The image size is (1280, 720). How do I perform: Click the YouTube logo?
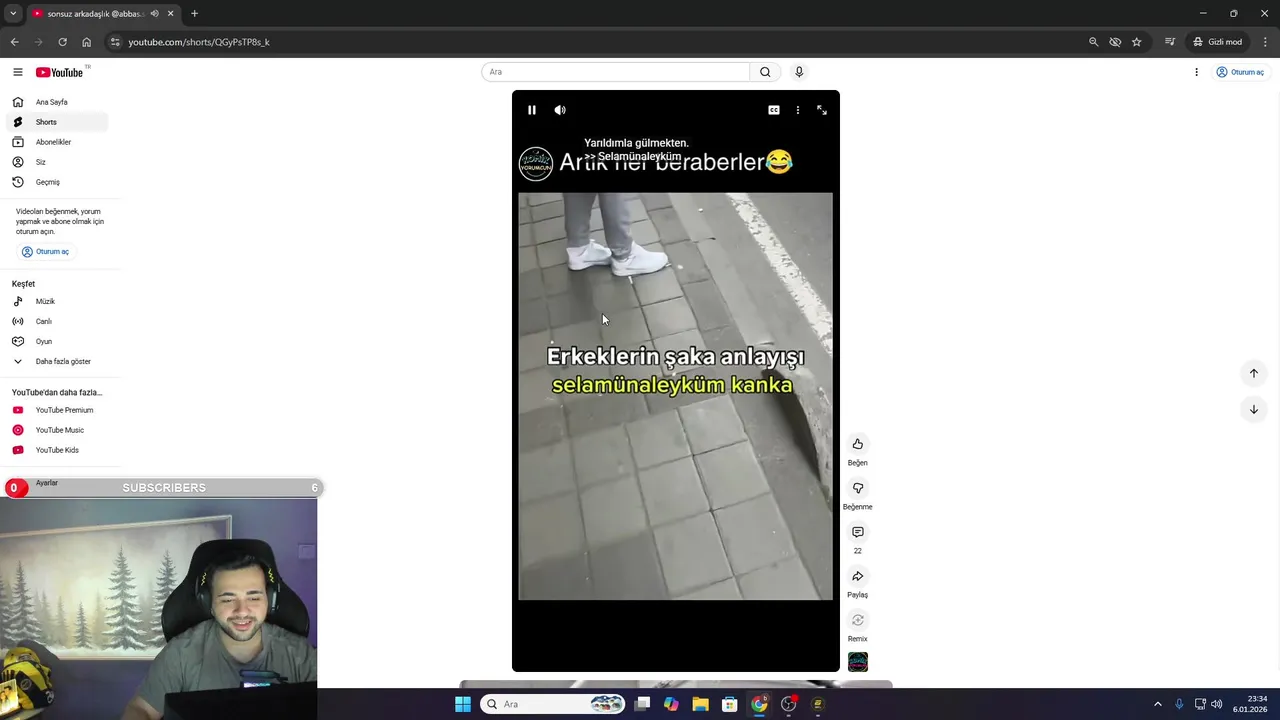[x=60, y=72]
